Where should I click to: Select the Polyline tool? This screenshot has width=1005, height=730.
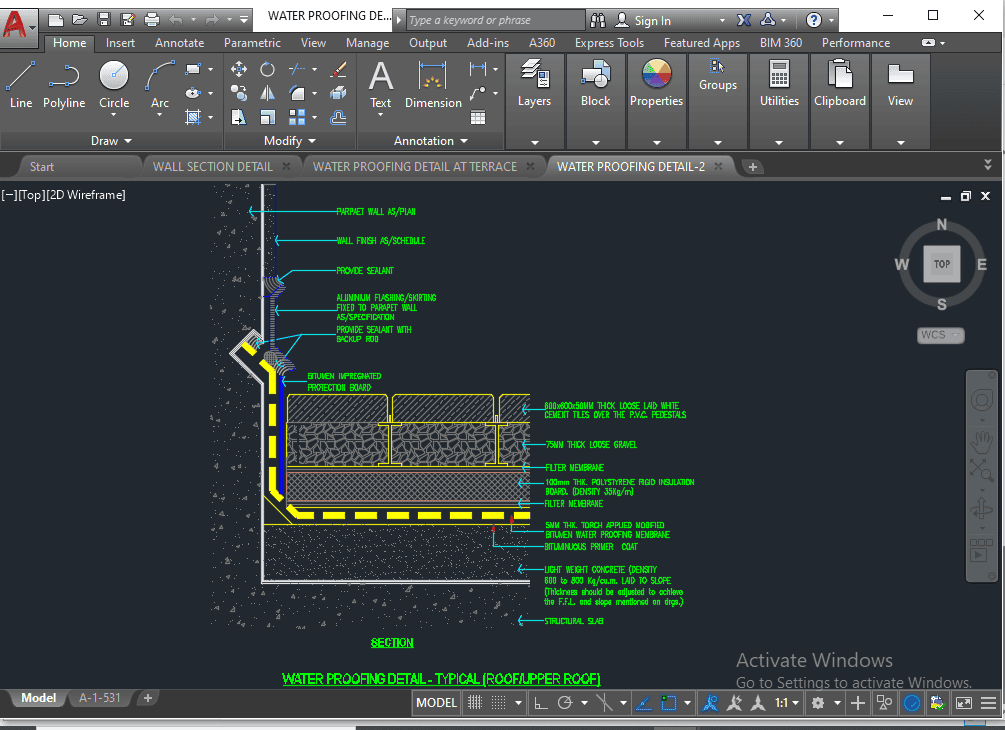64,84
